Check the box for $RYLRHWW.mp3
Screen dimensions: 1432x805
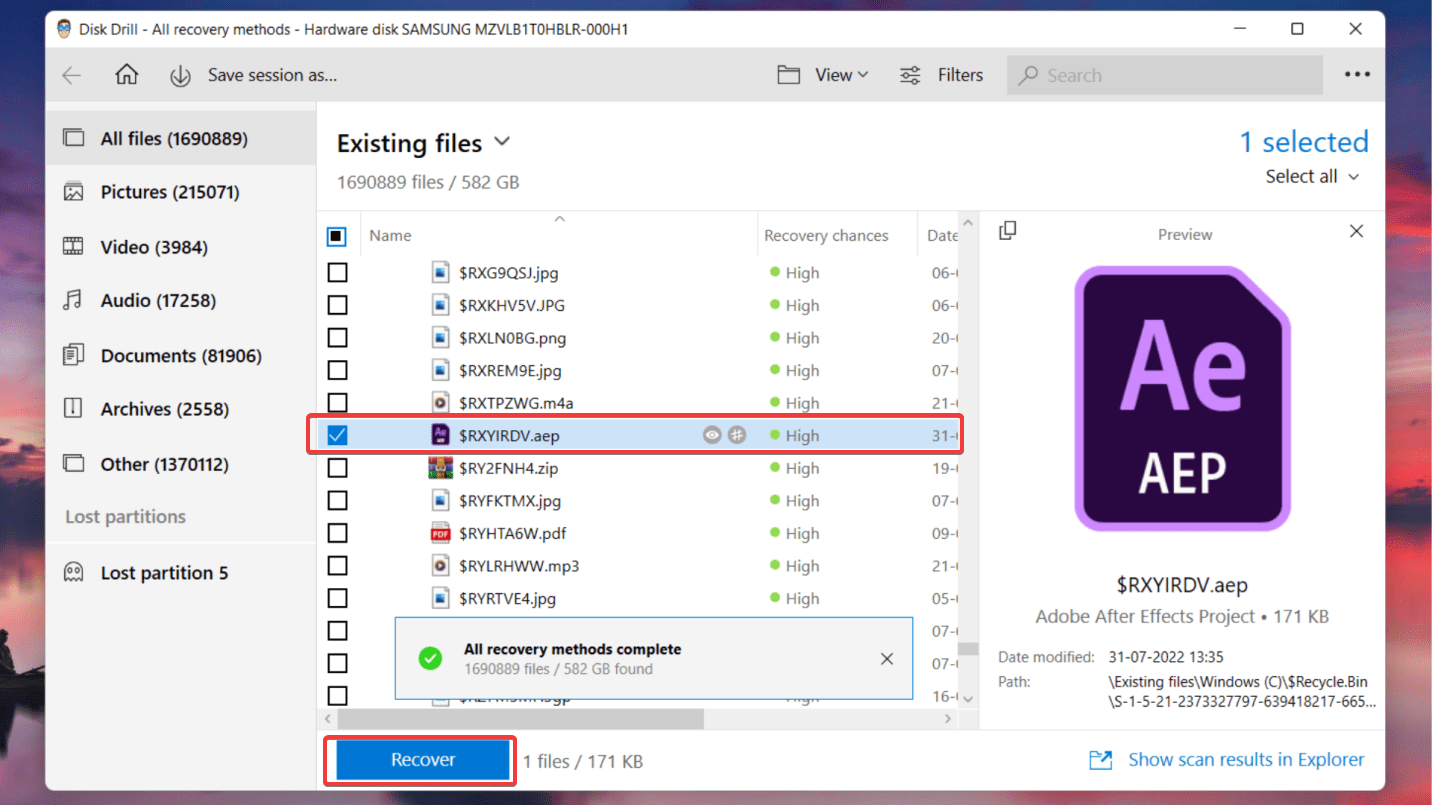338,565
